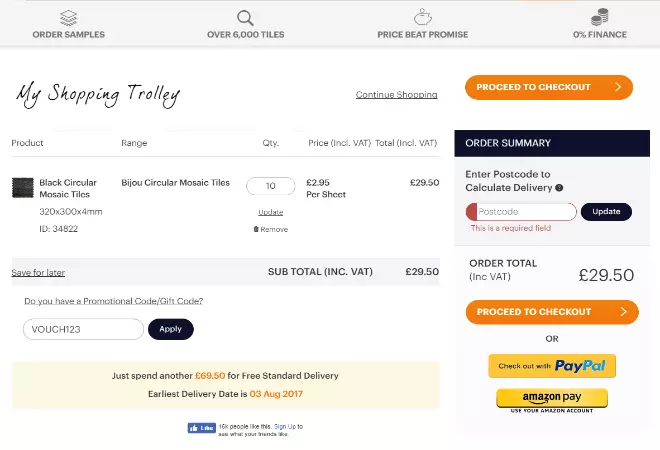
Task: Click the quantity field showing 10
Action: (270, 186)
